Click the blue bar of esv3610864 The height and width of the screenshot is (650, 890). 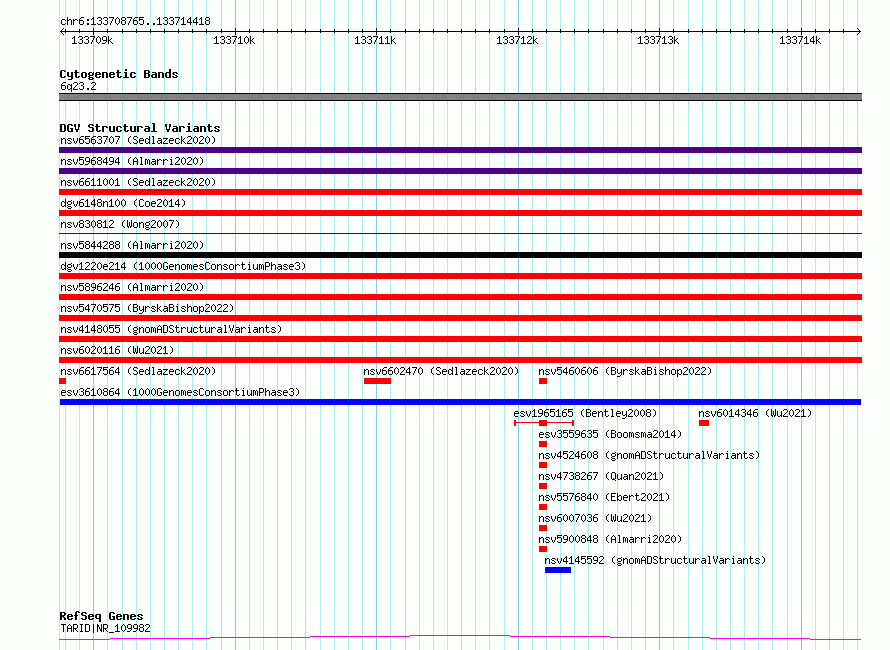tap(460, 402)
